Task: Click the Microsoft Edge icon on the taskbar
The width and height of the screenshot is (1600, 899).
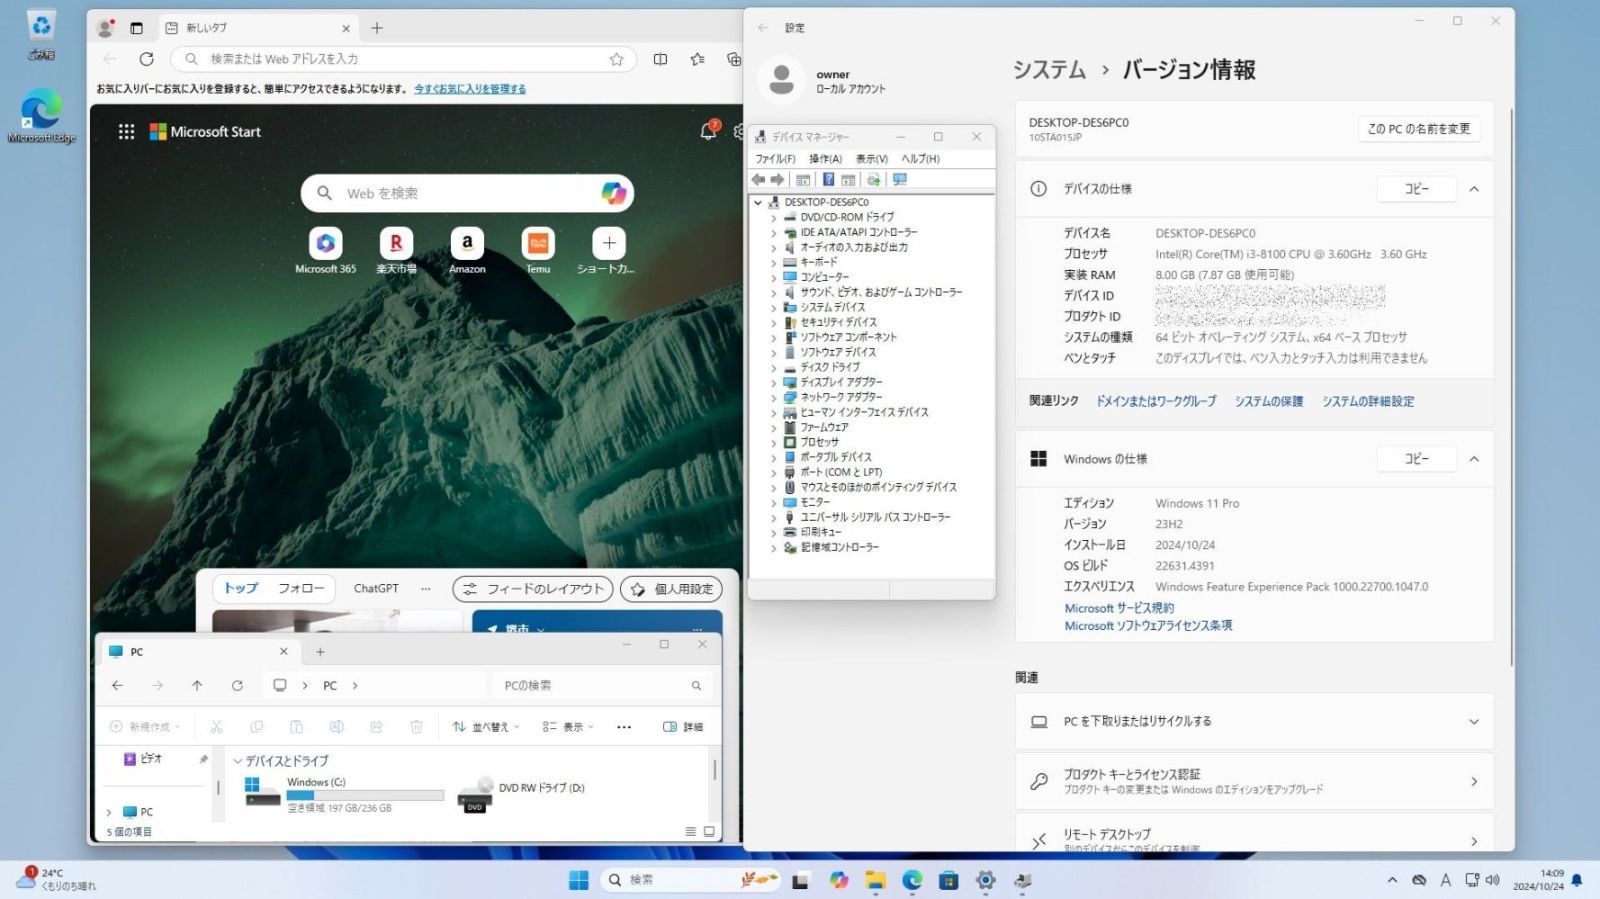Action: coord(912,880)
